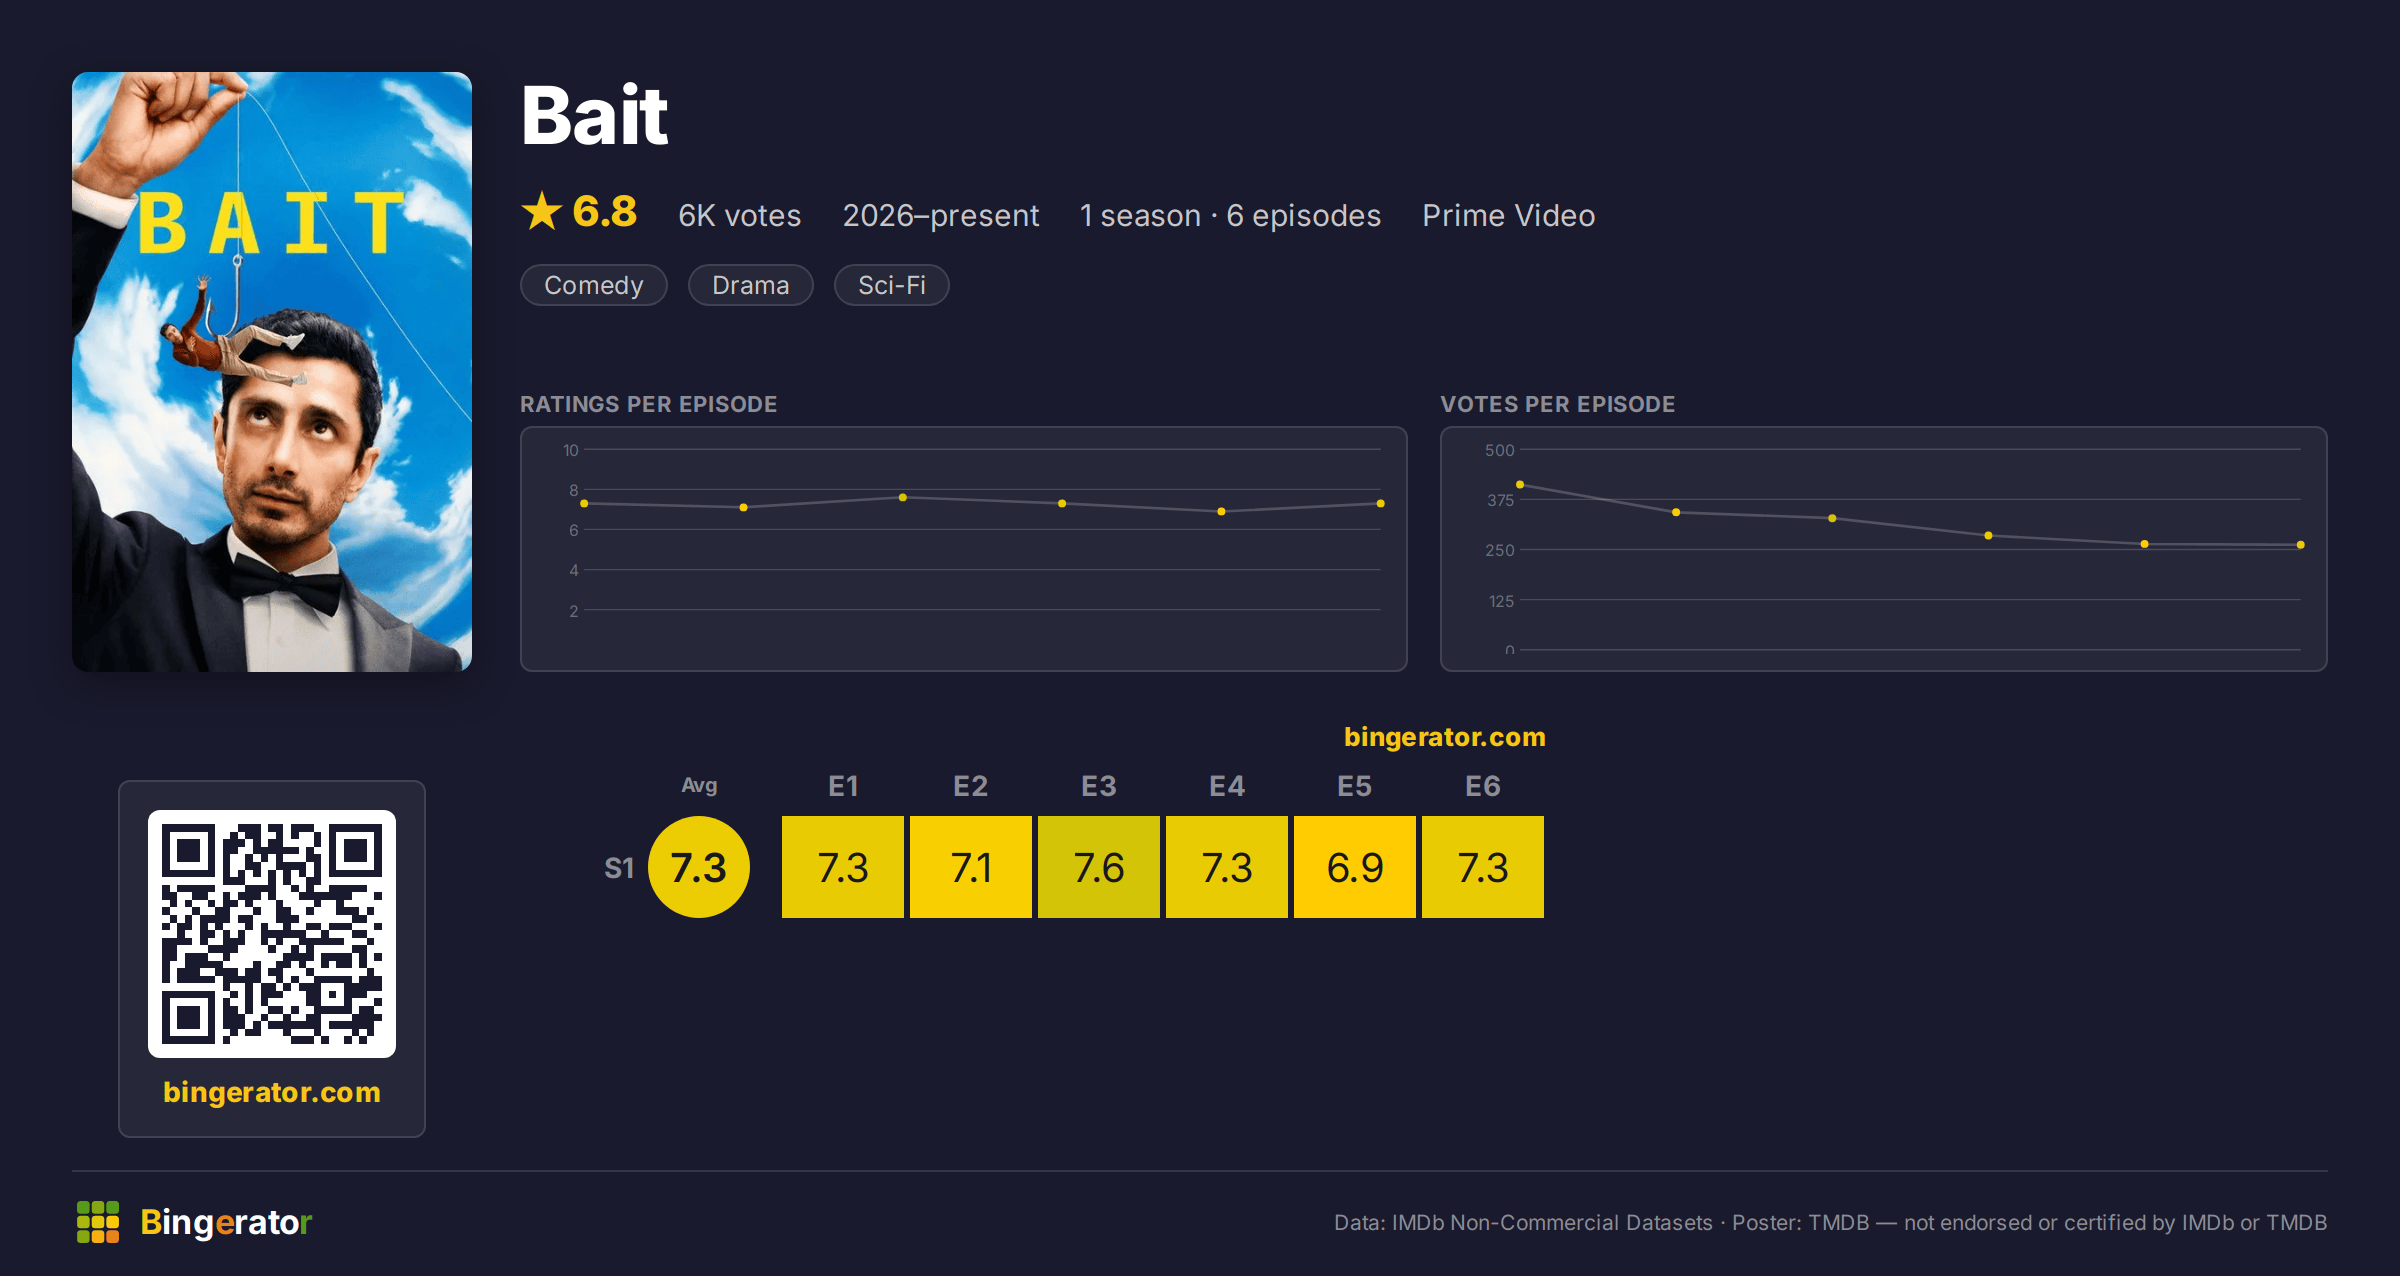The width and height of the screenshot is (2400, 1276).
Task: Select the Sci-Fi genre tag
Action: tap(892, 285)
